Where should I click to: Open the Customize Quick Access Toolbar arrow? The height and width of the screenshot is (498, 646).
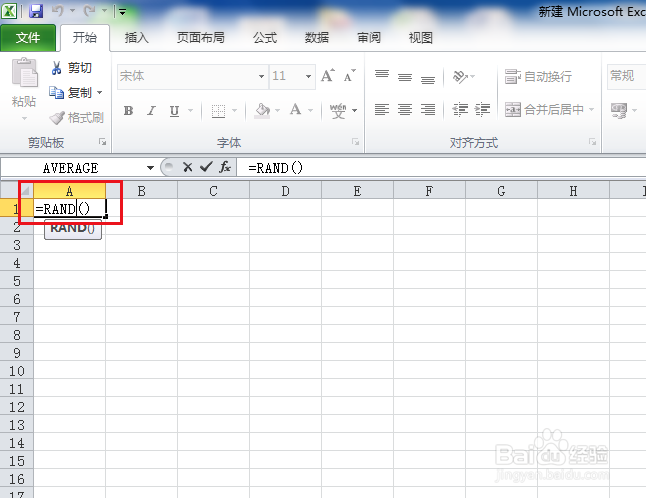click(x=122, y=12)
